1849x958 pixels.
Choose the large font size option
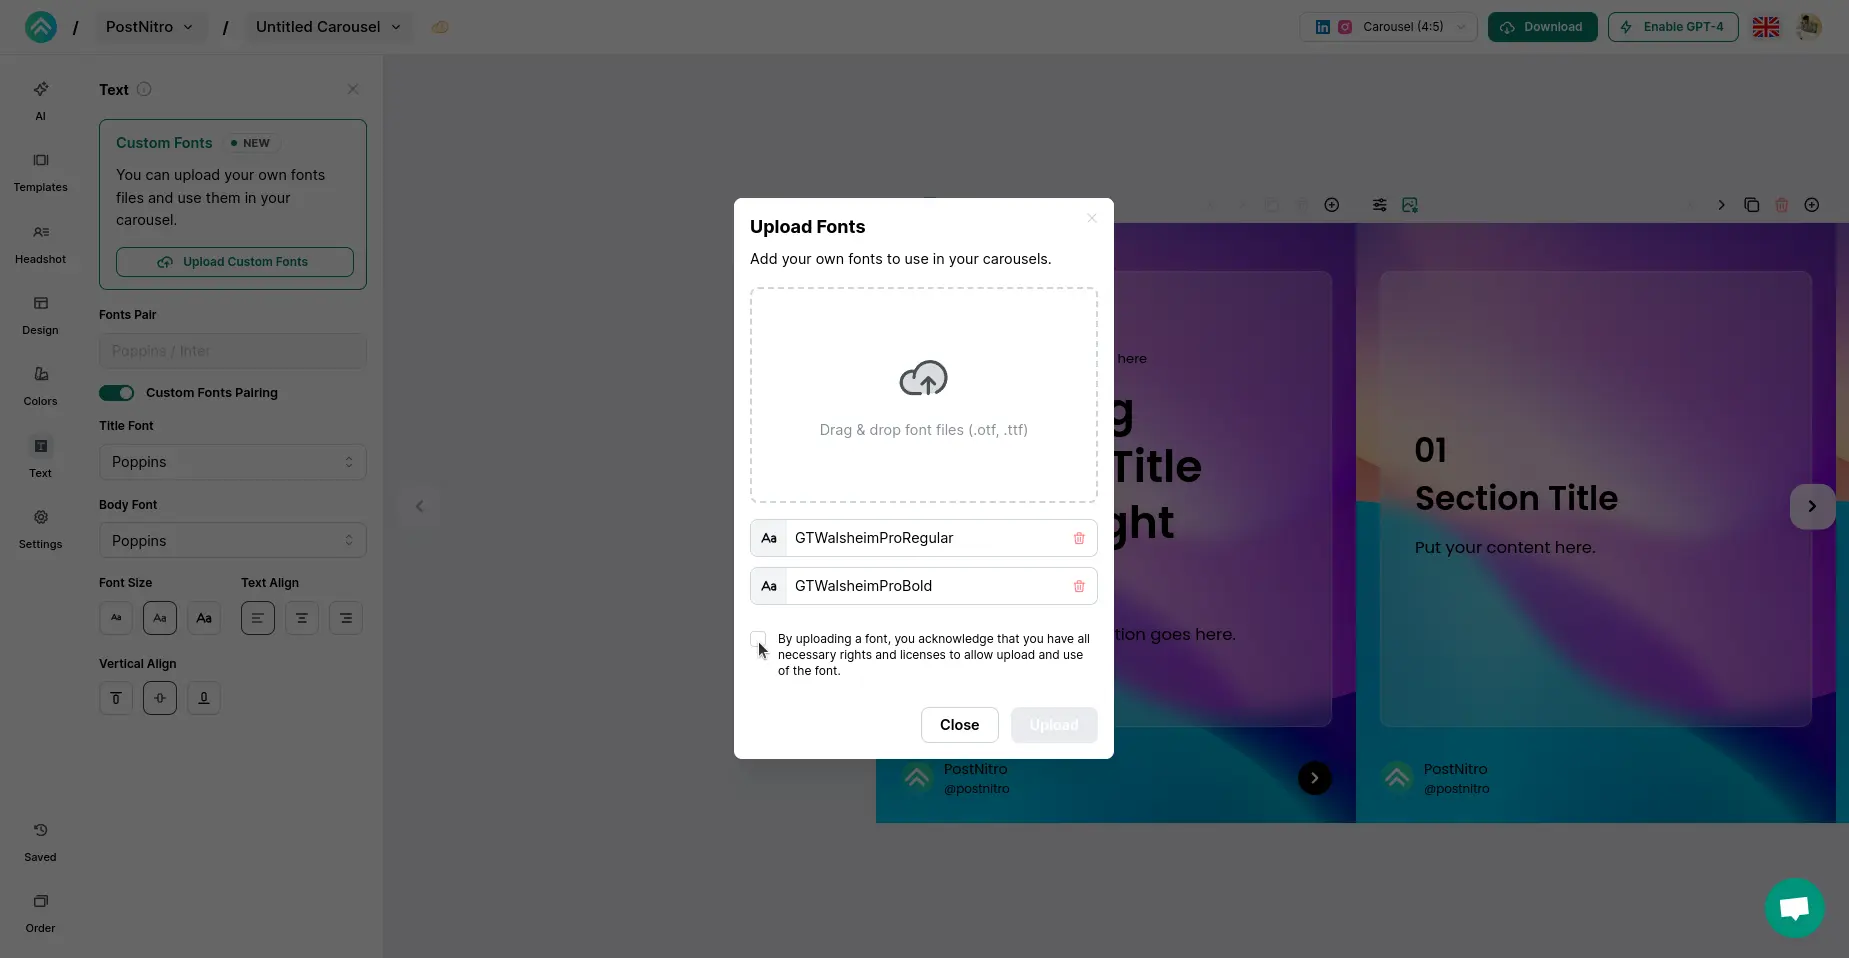click(x=204, y=618)
